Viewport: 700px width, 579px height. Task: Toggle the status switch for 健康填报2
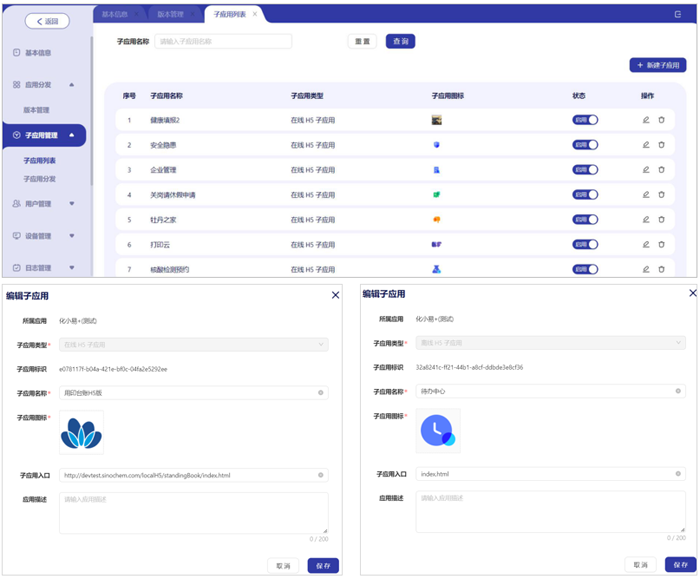coord(585,120)
